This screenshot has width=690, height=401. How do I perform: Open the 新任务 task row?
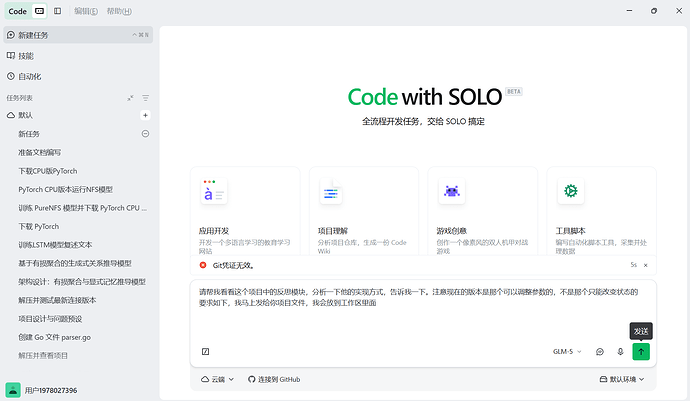point(78,134)
